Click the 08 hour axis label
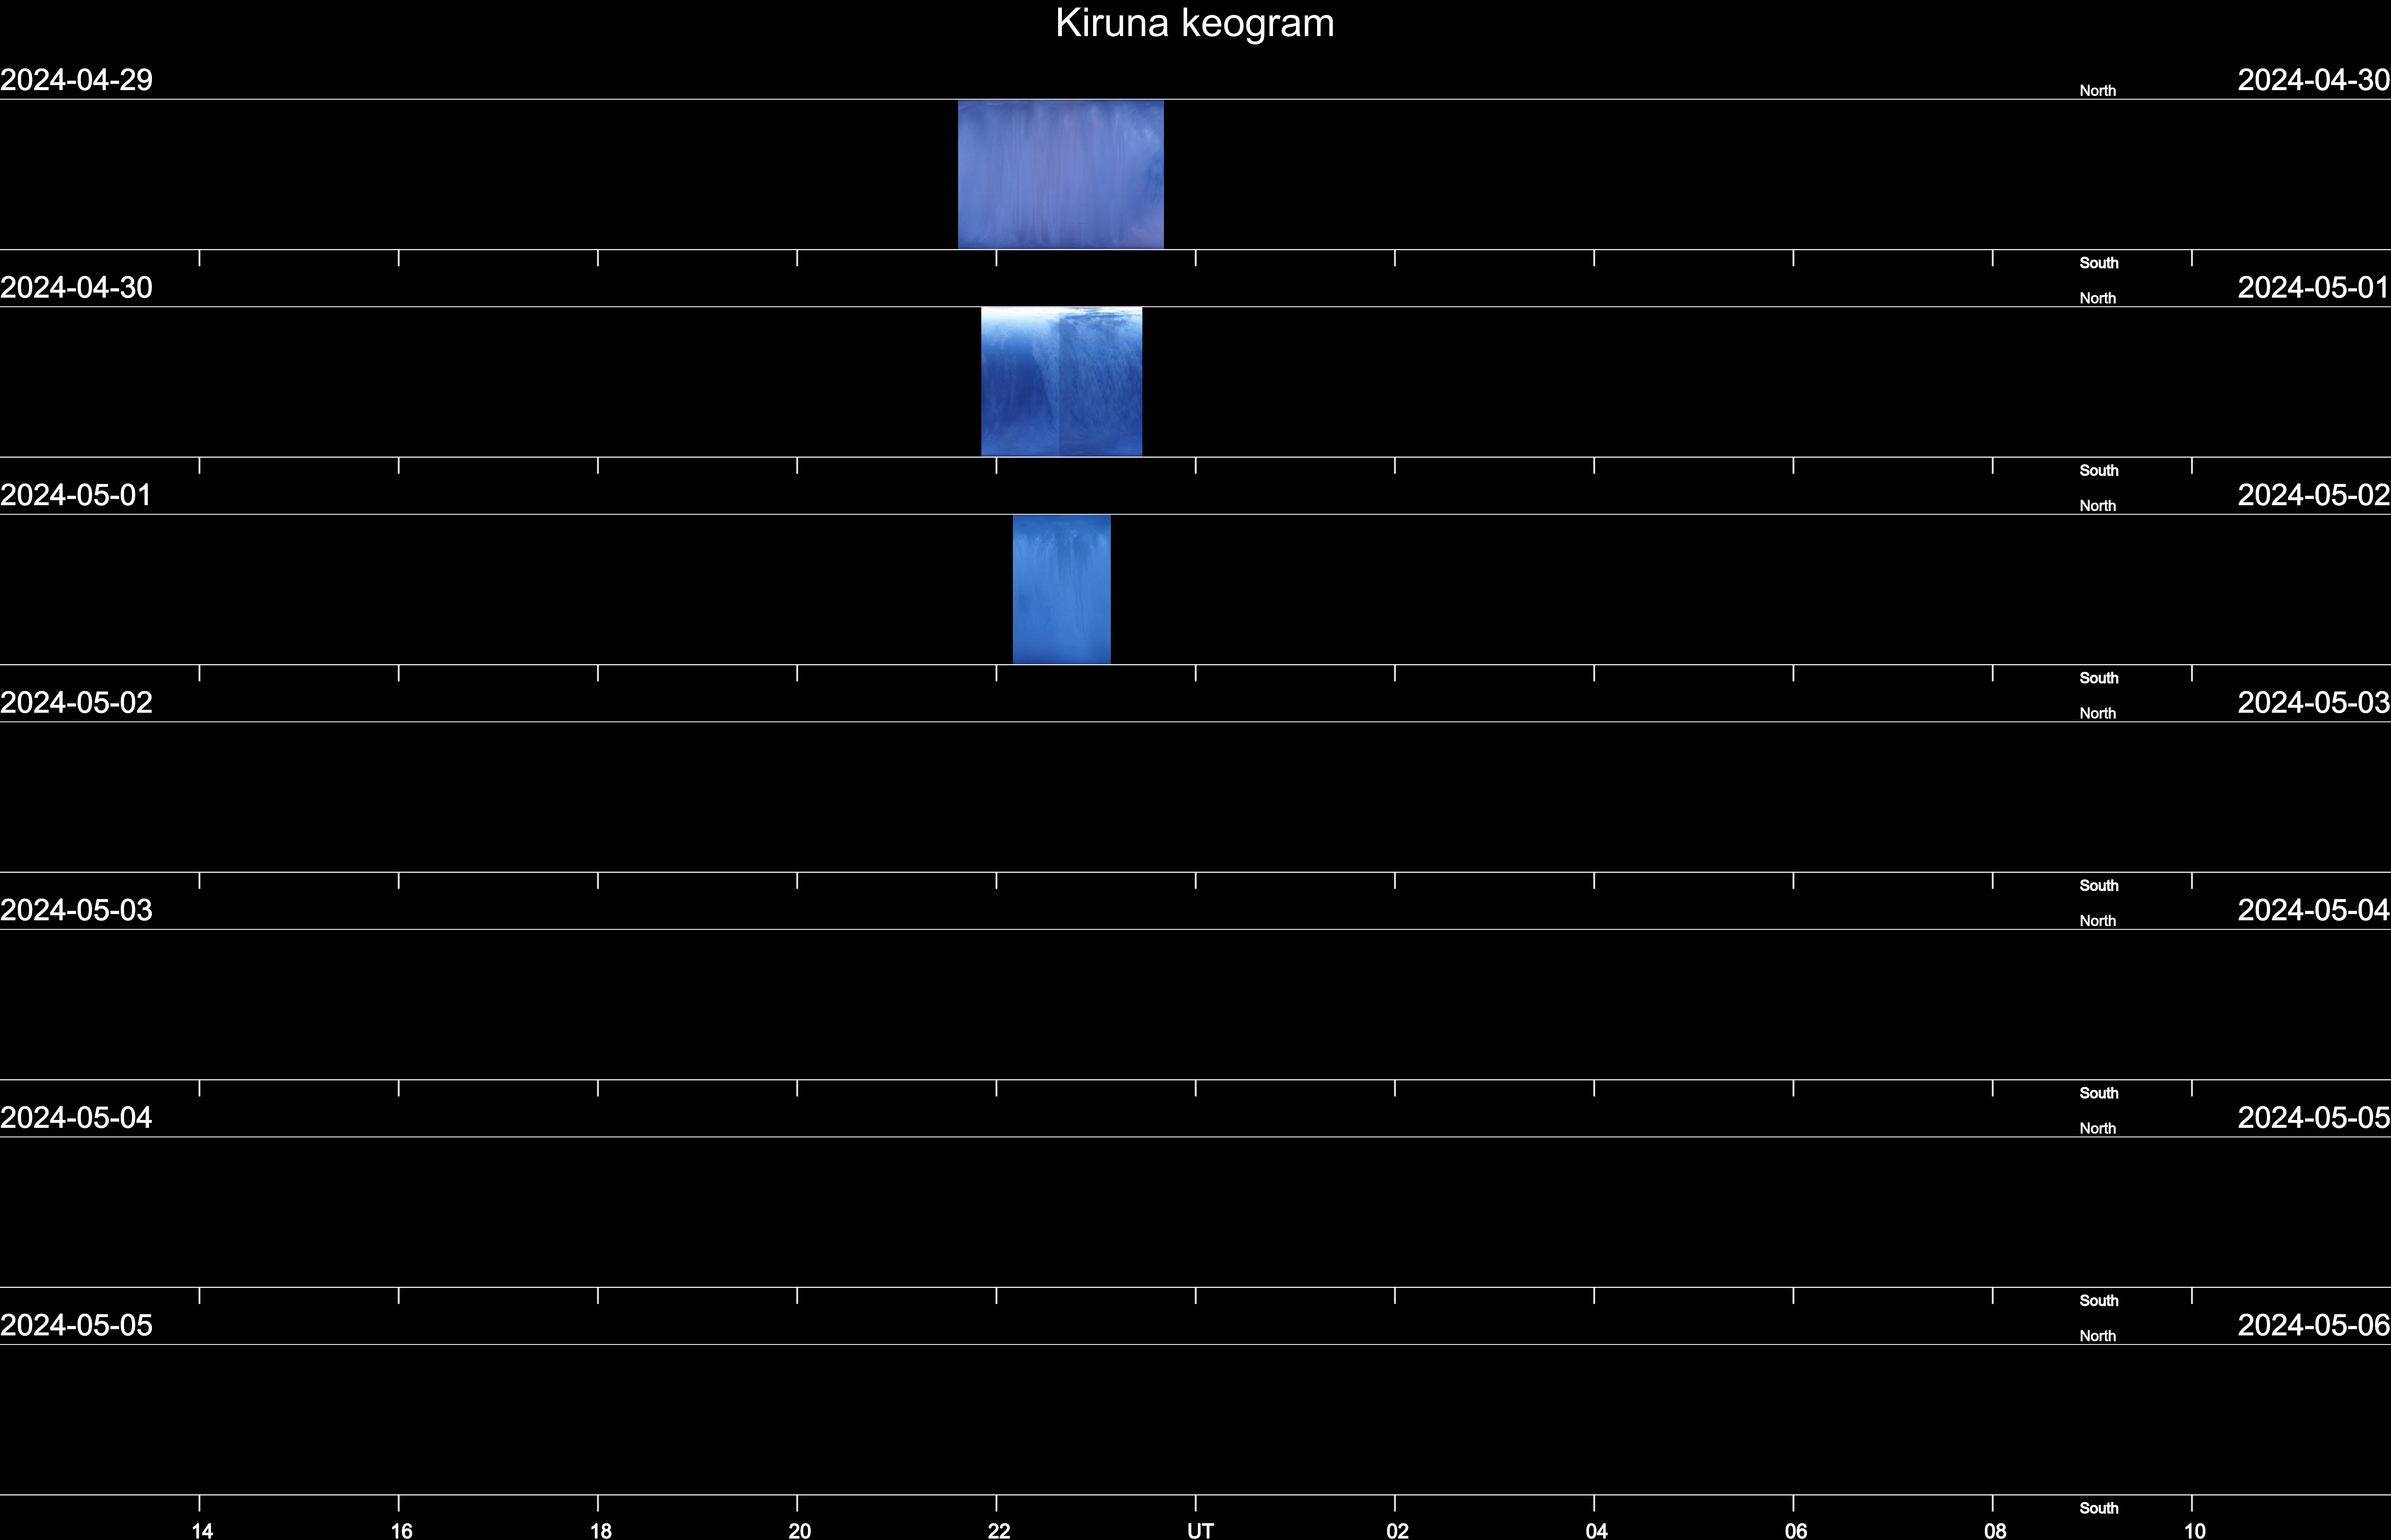This screenshot has height=1540, width=2391. [x=1995, y=1530]
